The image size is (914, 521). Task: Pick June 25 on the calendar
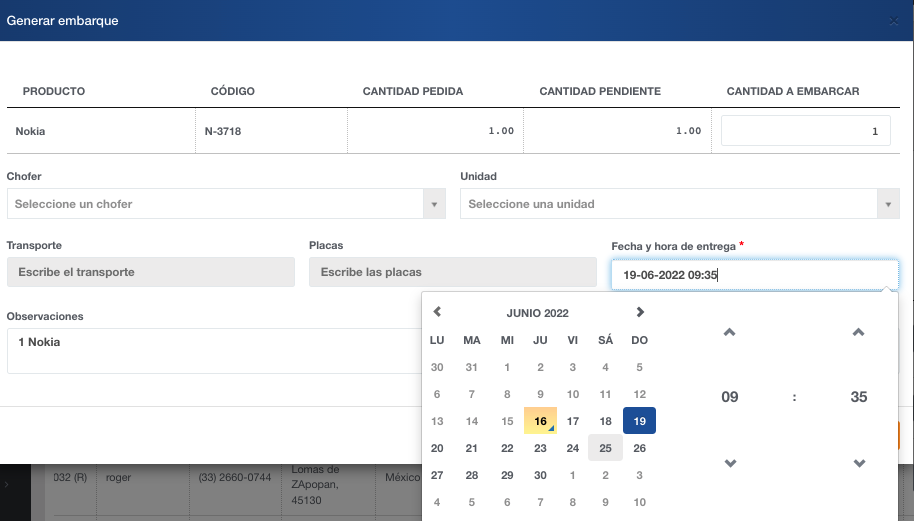tap(606, 448)
